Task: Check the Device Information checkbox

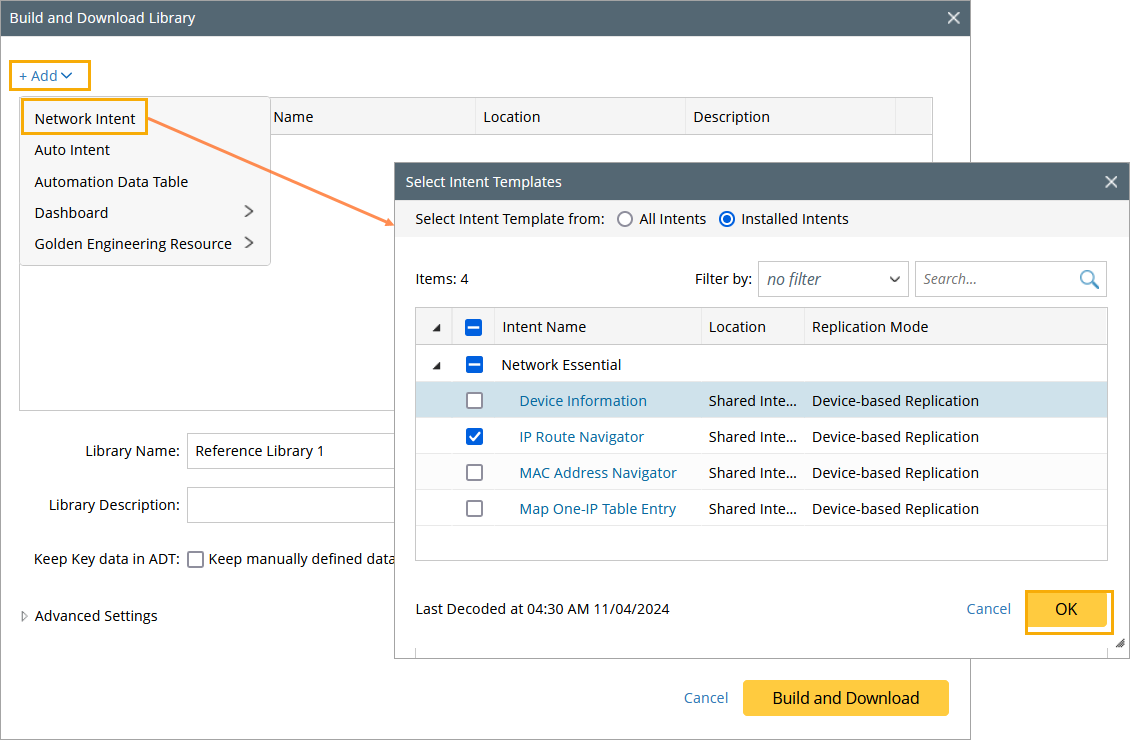Action: pos(474,401)
